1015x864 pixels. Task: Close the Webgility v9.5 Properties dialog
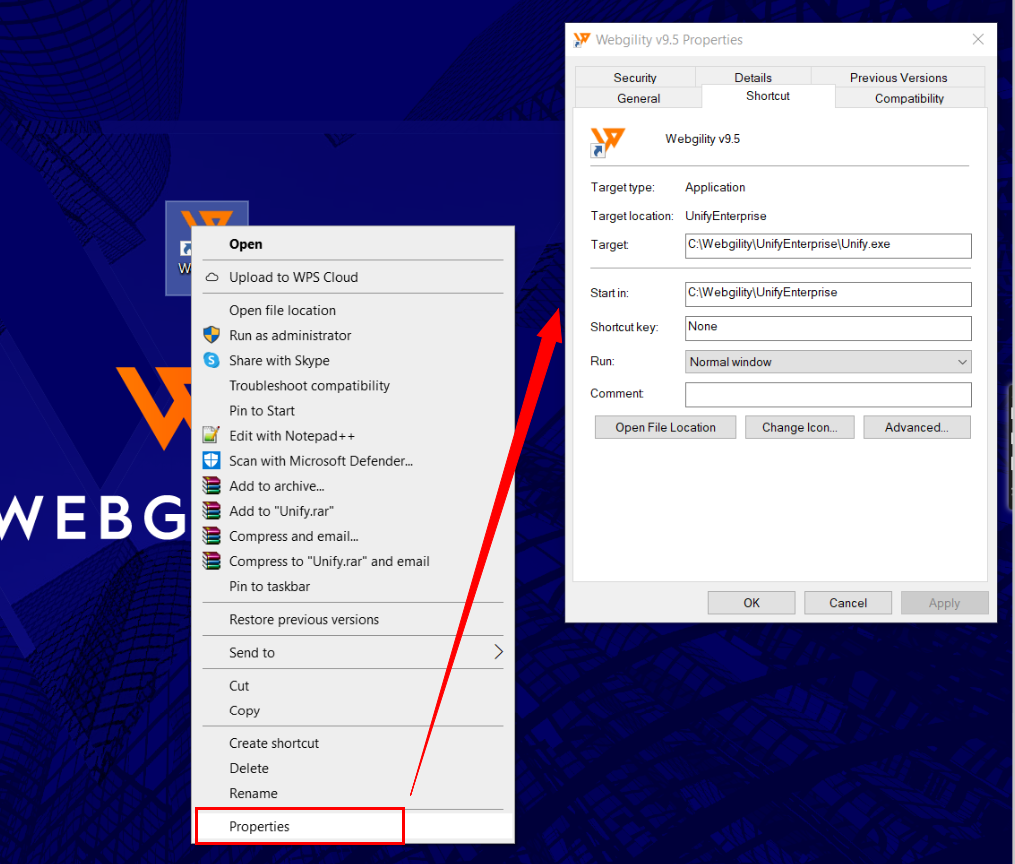click(x=978, y=39)
